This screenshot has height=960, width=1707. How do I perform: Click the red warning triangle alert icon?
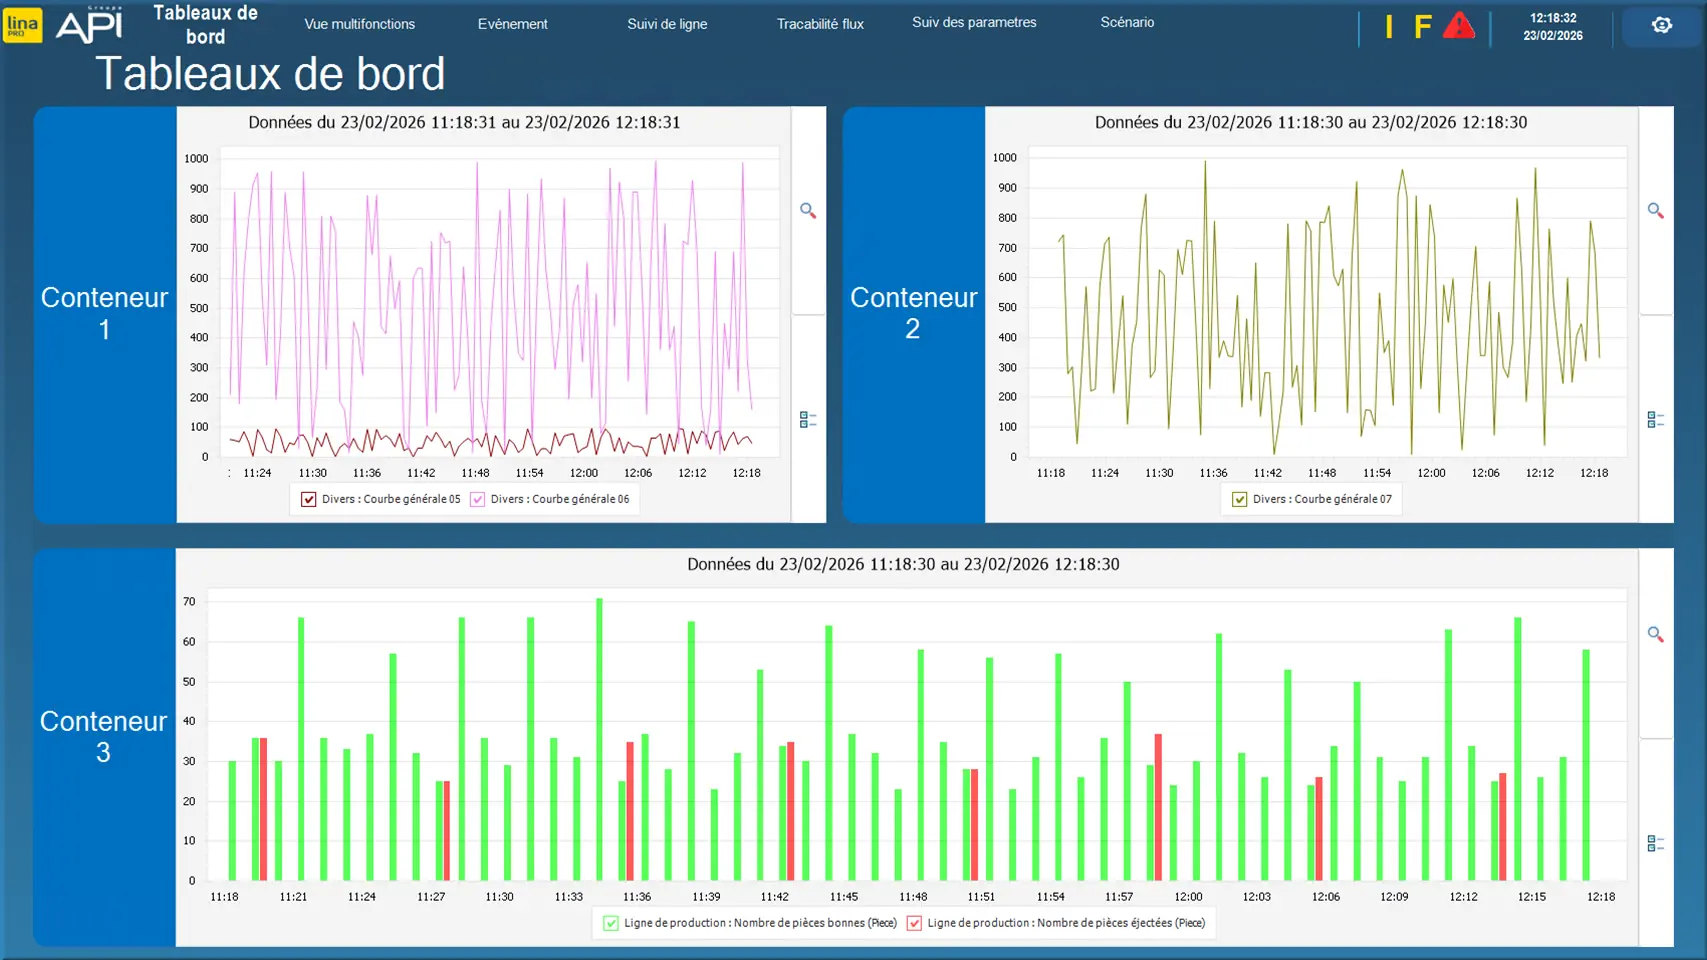click(x=1459, y=26)
